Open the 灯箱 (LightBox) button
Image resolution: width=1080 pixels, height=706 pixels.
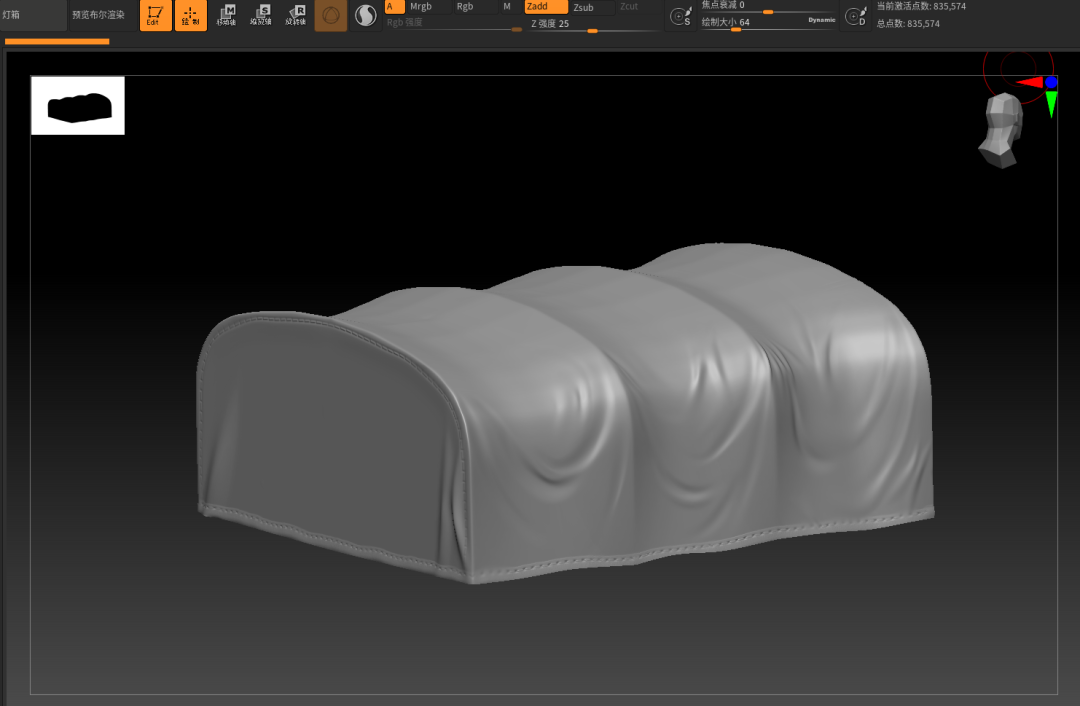coord(33,14)
